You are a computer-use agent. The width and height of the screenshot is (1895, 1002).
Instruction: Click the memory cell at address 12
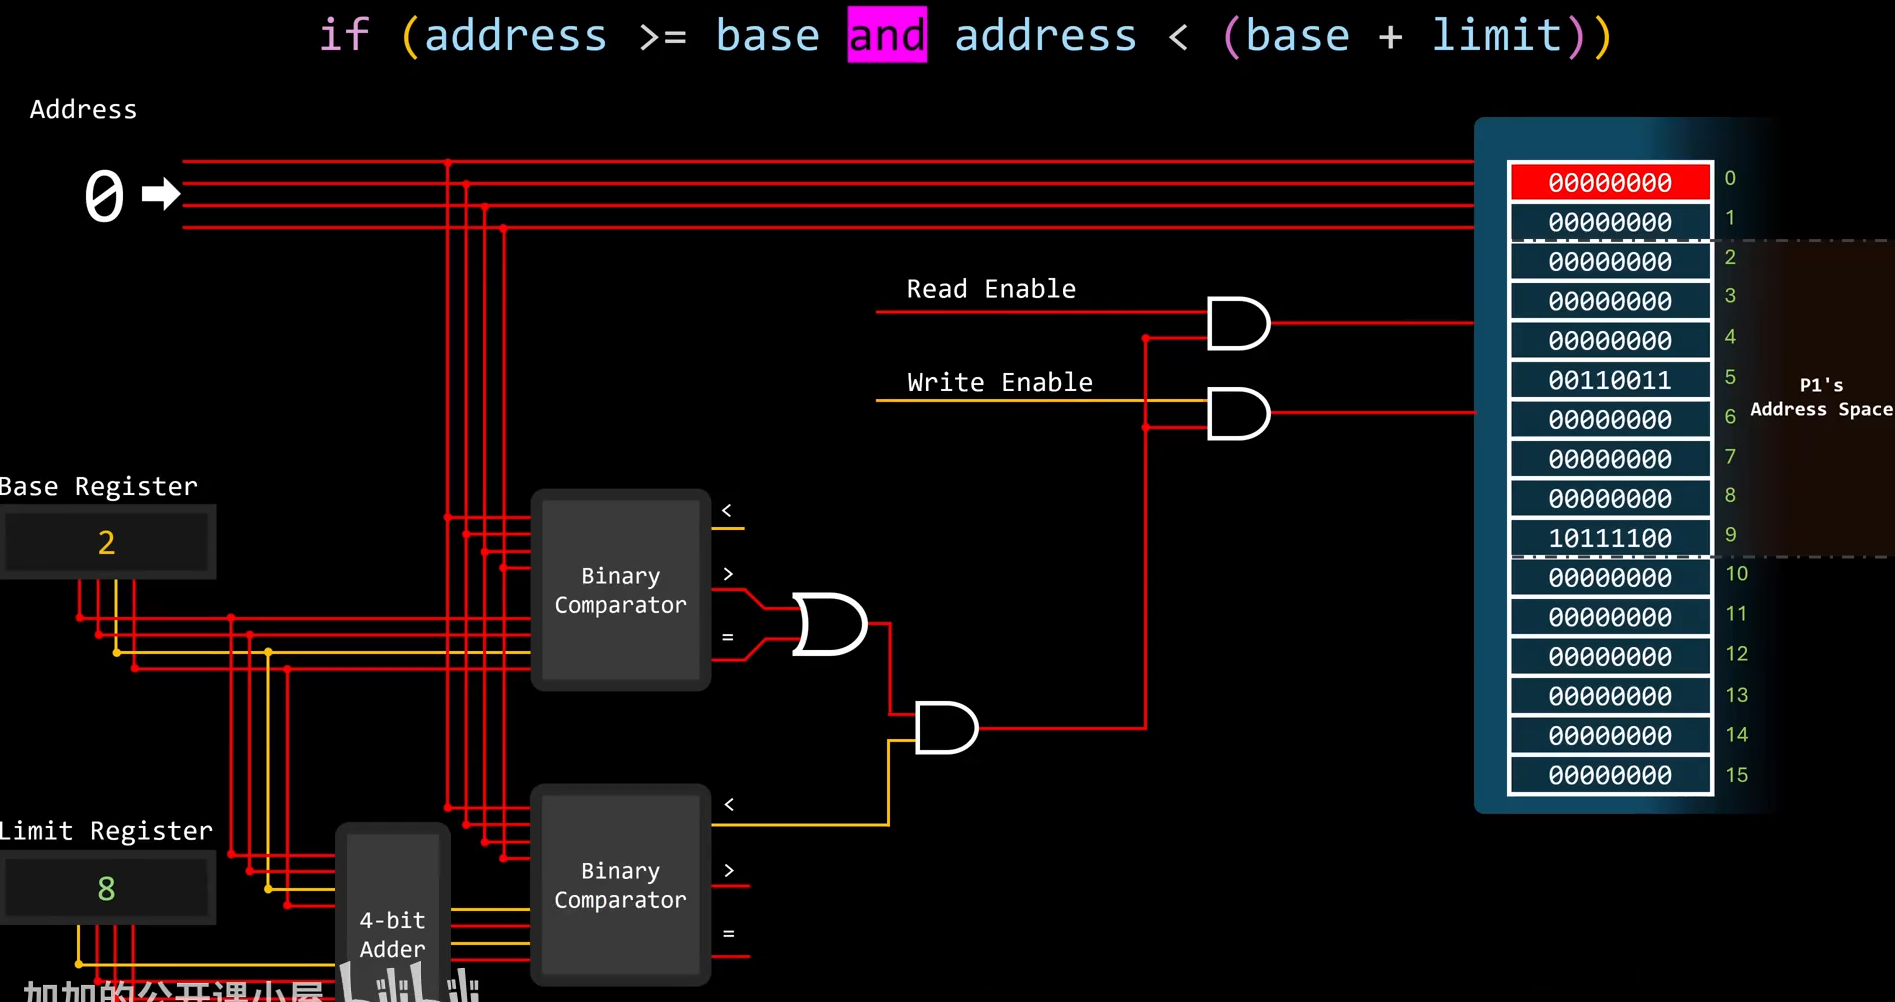point(1610,656)
